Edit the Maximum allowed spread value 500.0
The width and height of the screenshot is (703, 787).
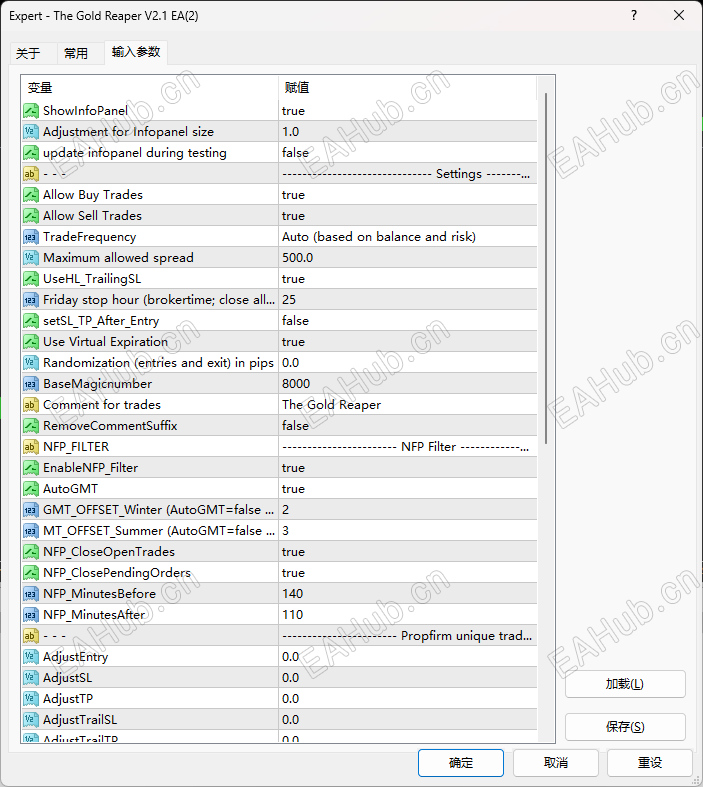407,258
